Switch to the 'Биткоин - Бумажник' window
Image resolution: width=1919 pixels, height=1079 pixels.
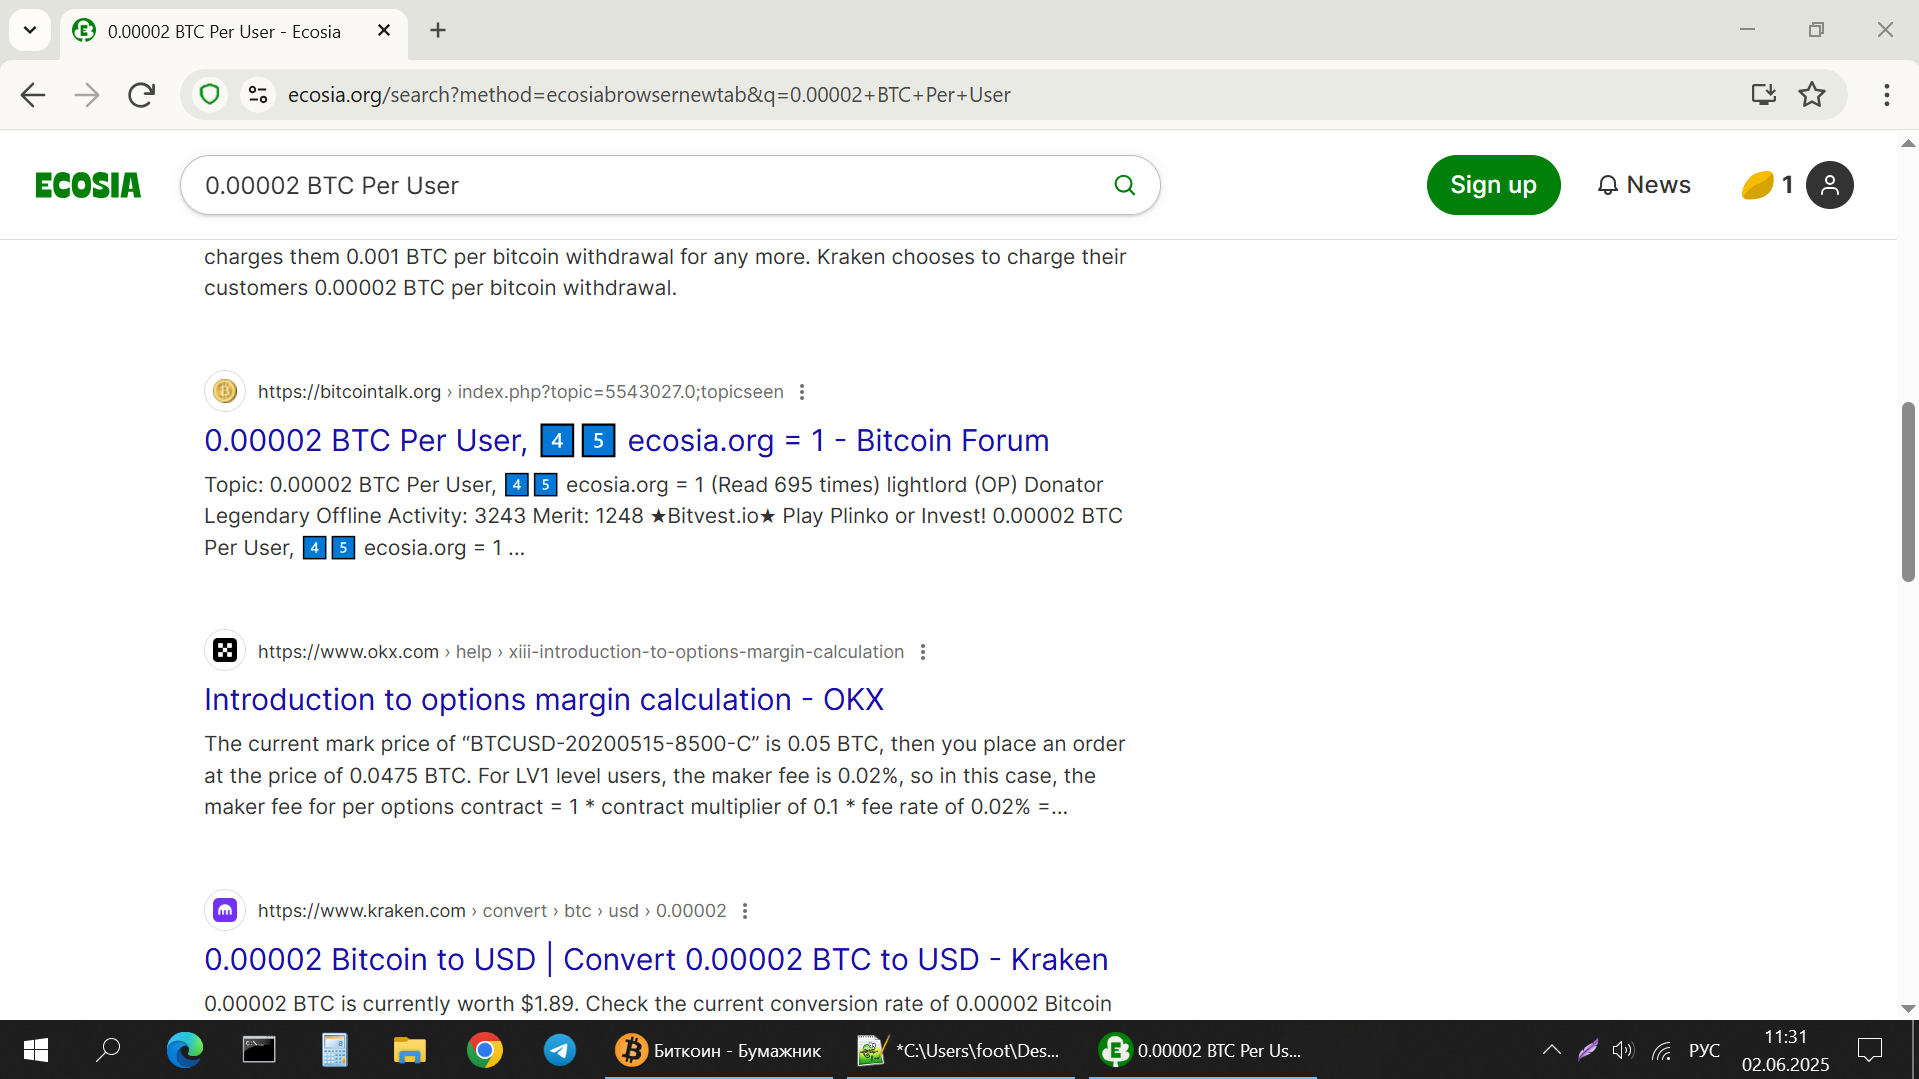coord(719,1050)
